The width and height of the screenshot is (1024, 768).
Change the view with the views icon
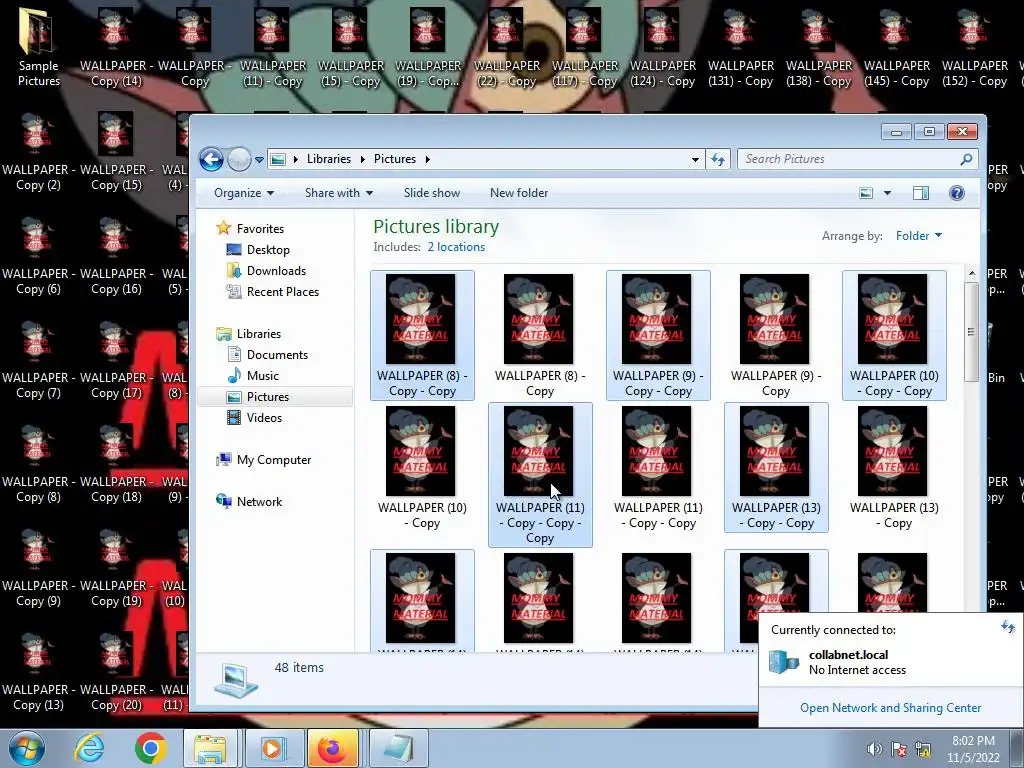(866, 193)
